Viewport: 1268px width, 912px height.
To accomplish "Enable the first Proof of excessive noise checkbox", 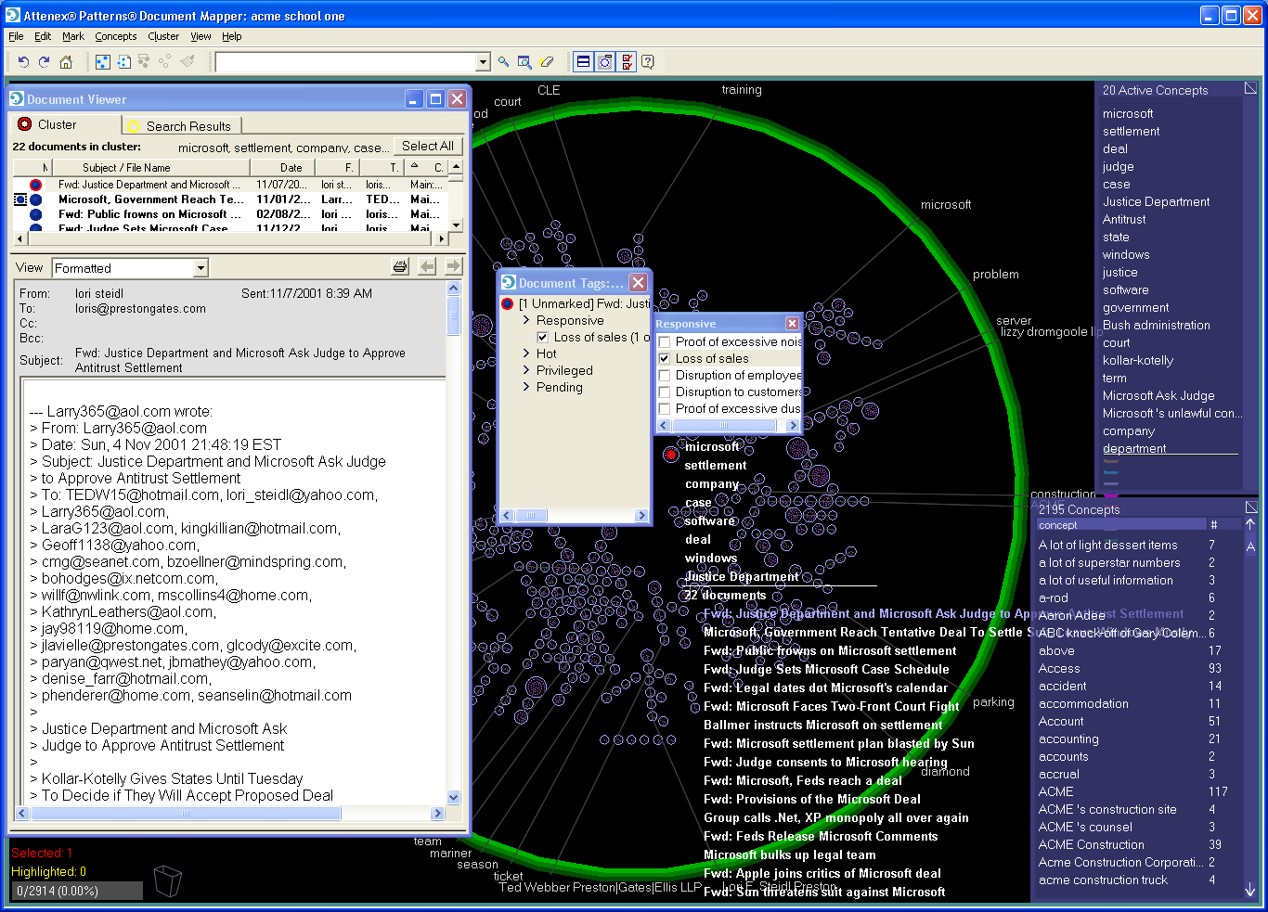I will click(x=664, y=342).
